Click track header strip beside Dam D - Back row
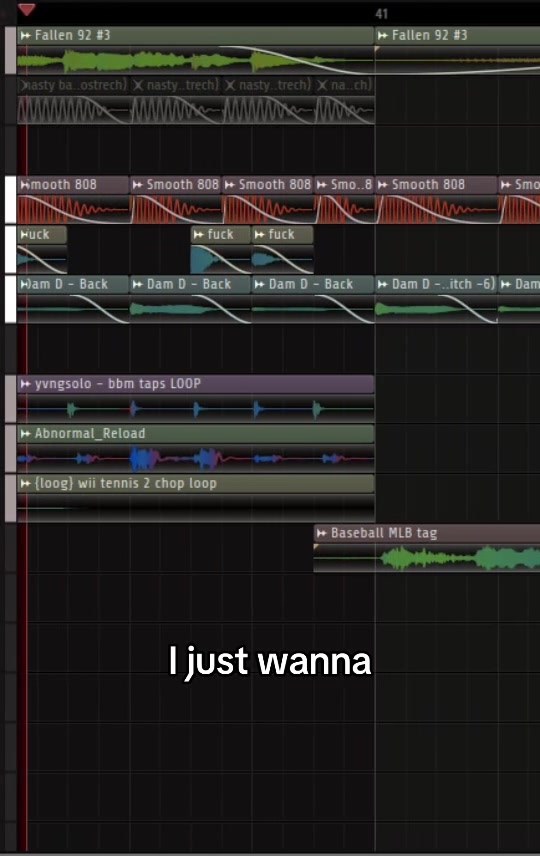The image size is (540, 856). click(x=10, y=299)
